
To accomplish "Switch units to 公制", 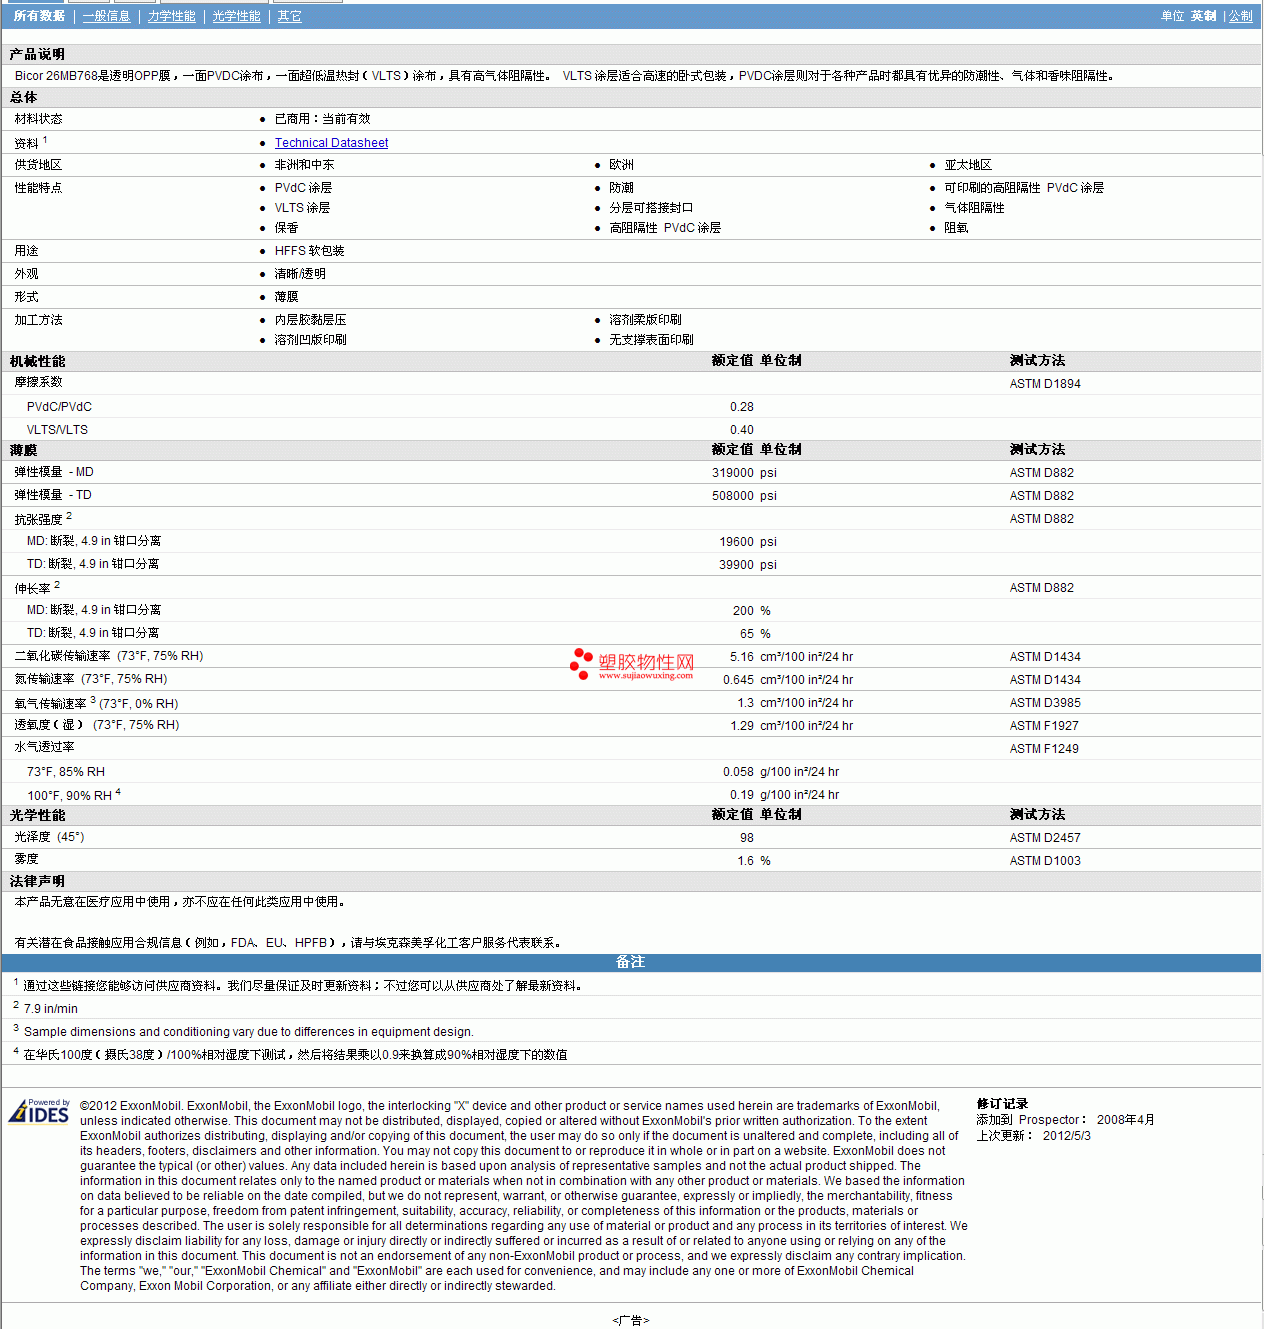I will click(x=1240, y=16).
